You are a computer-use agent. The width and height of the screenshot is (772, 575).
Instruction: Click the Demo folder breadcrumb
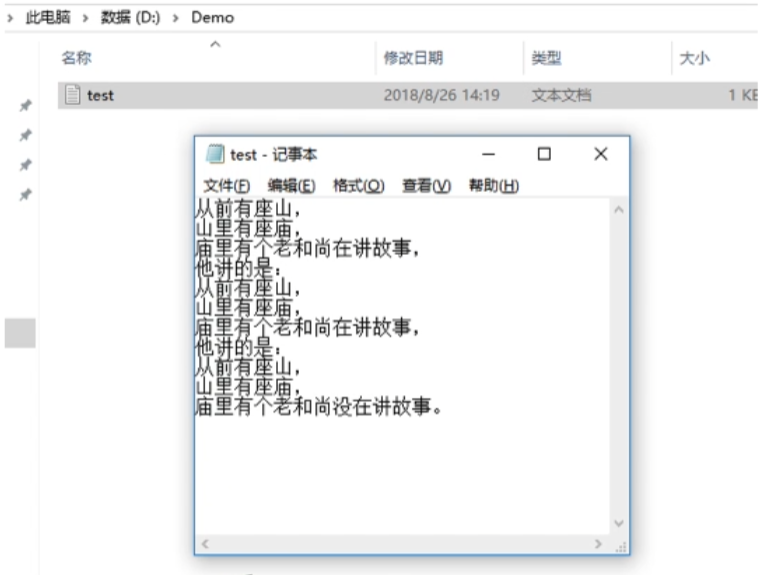click(x=213, y=18)
